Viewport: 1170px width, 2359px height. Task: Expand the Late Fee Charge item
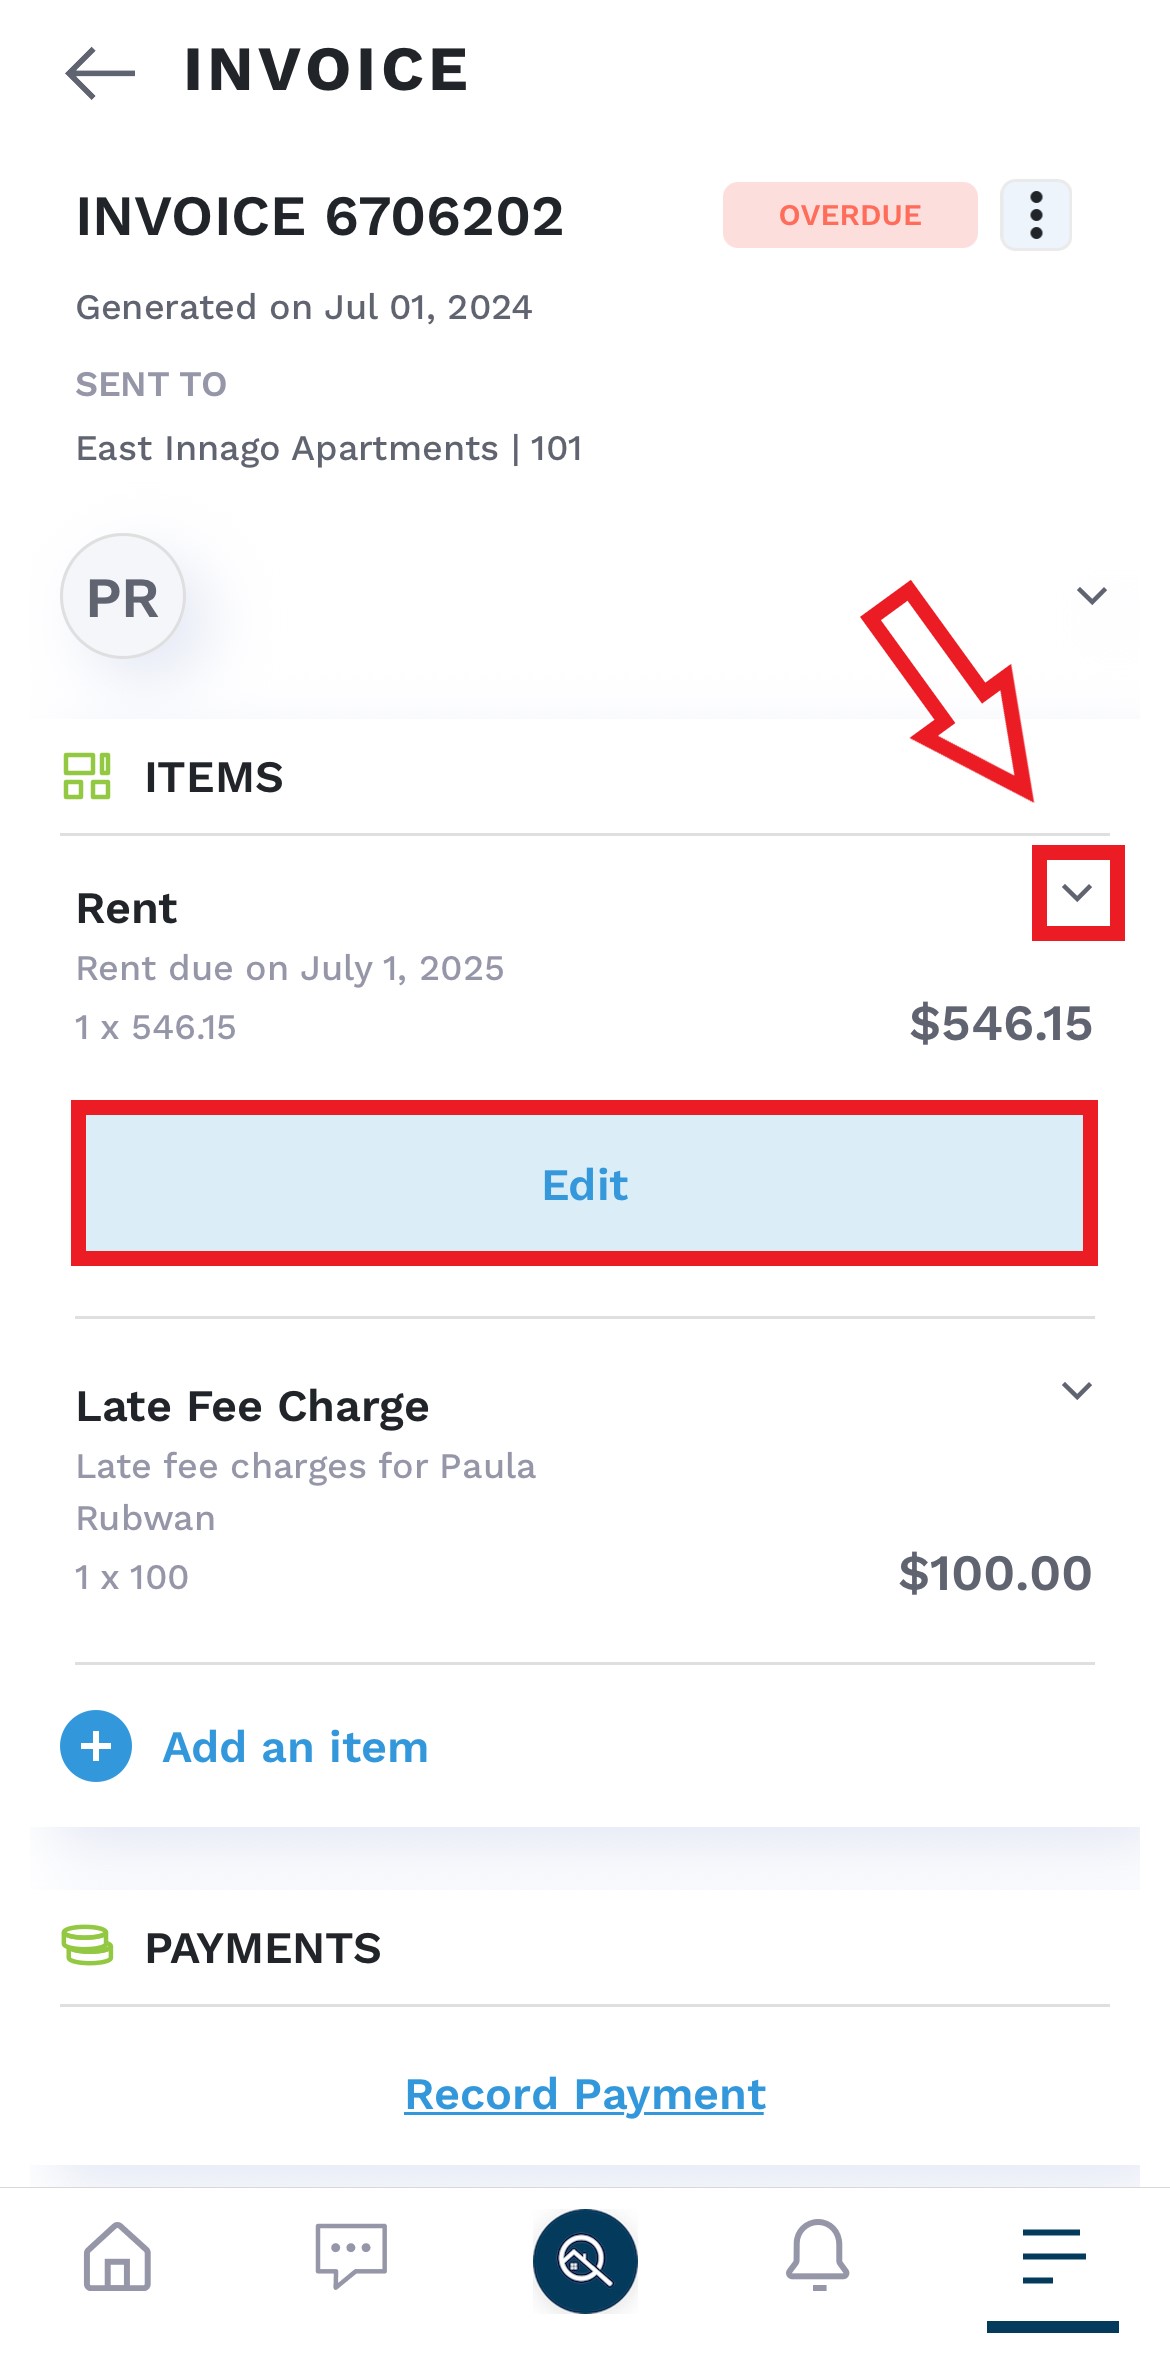[x=1077, y=1390]
